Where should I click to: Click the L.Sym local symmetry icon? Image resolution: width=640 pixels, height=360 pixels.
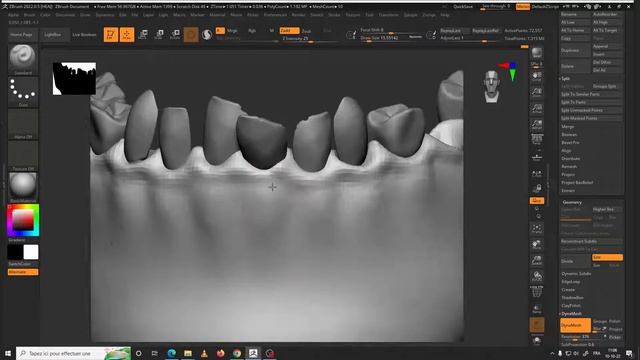point(537,173)
